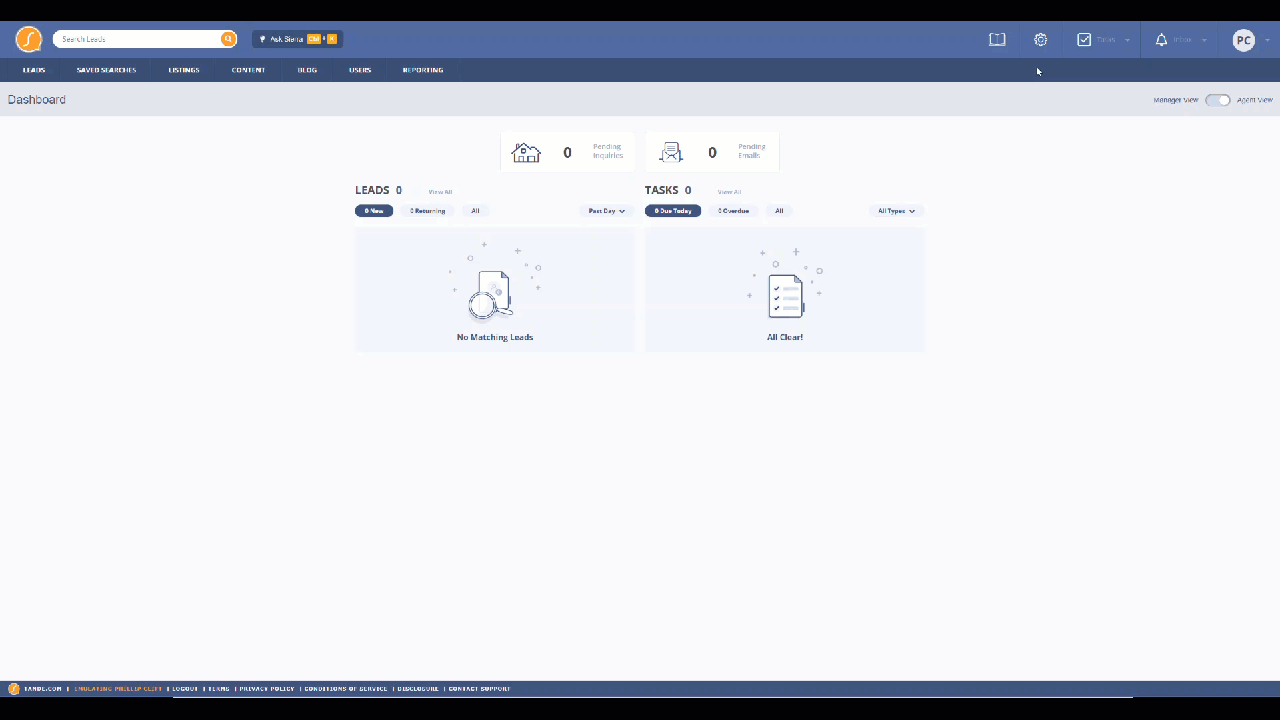Open the Leads menu
The image size is (1280, 720).
click(x=34, y=70)
